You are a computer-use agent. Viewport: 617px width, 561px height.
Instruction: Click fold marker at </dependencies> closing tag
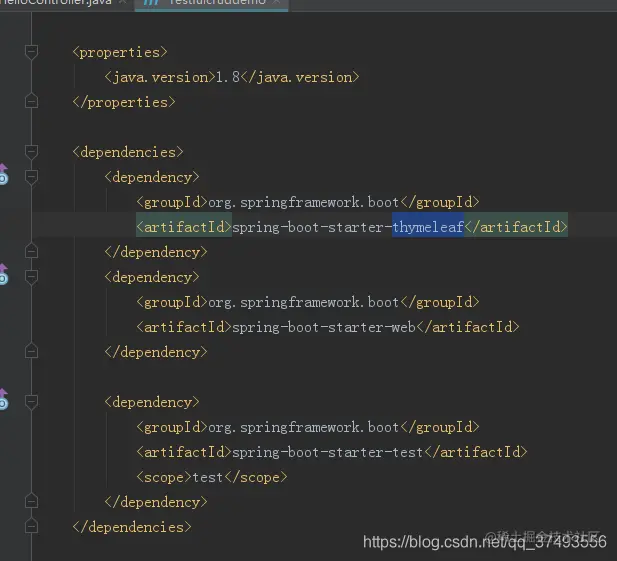(x=31, y=526)
